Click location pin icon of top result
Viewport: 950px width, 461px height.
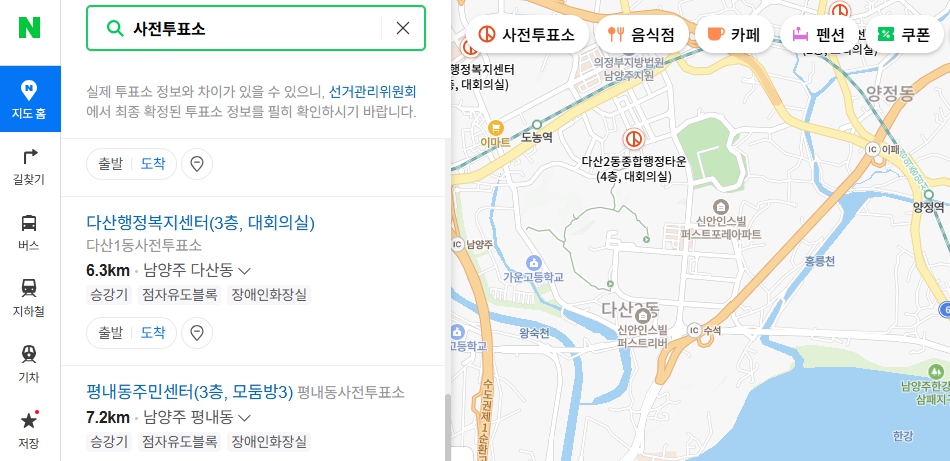click(x=197, y=164)
